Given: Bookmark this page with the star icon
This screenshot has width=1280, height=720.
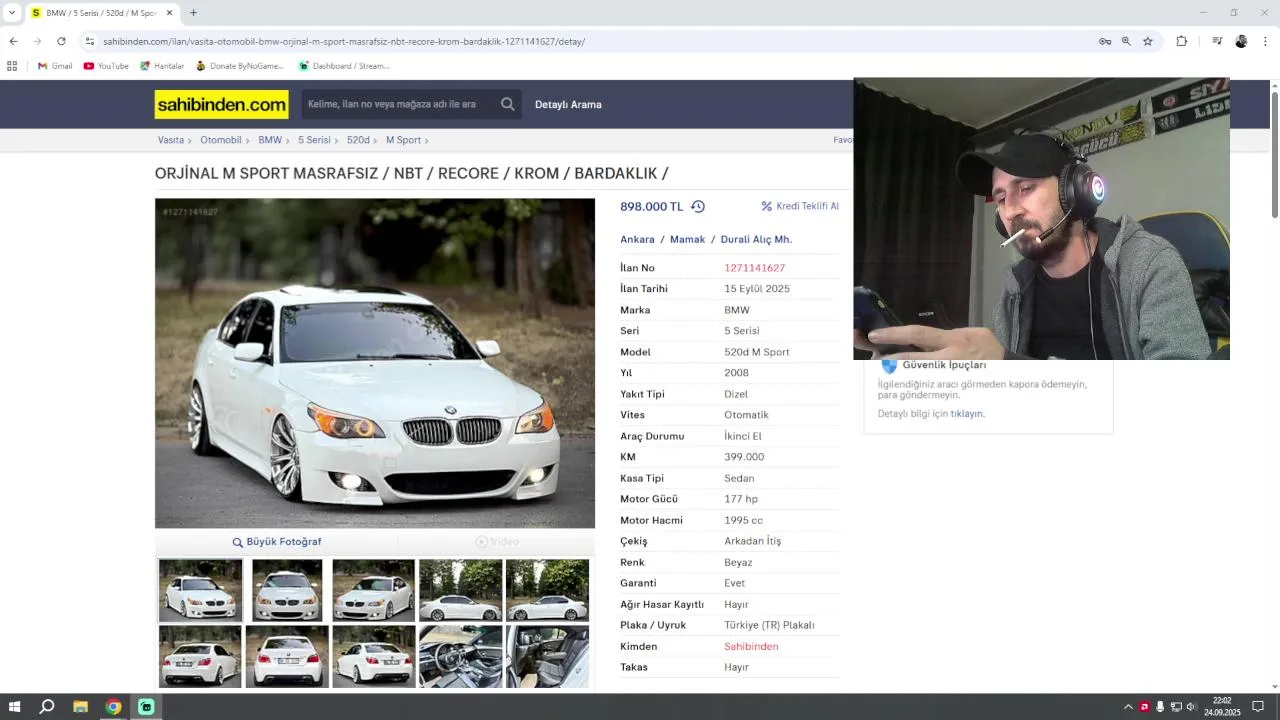Looking at the screenshot, I should 1148,41.
